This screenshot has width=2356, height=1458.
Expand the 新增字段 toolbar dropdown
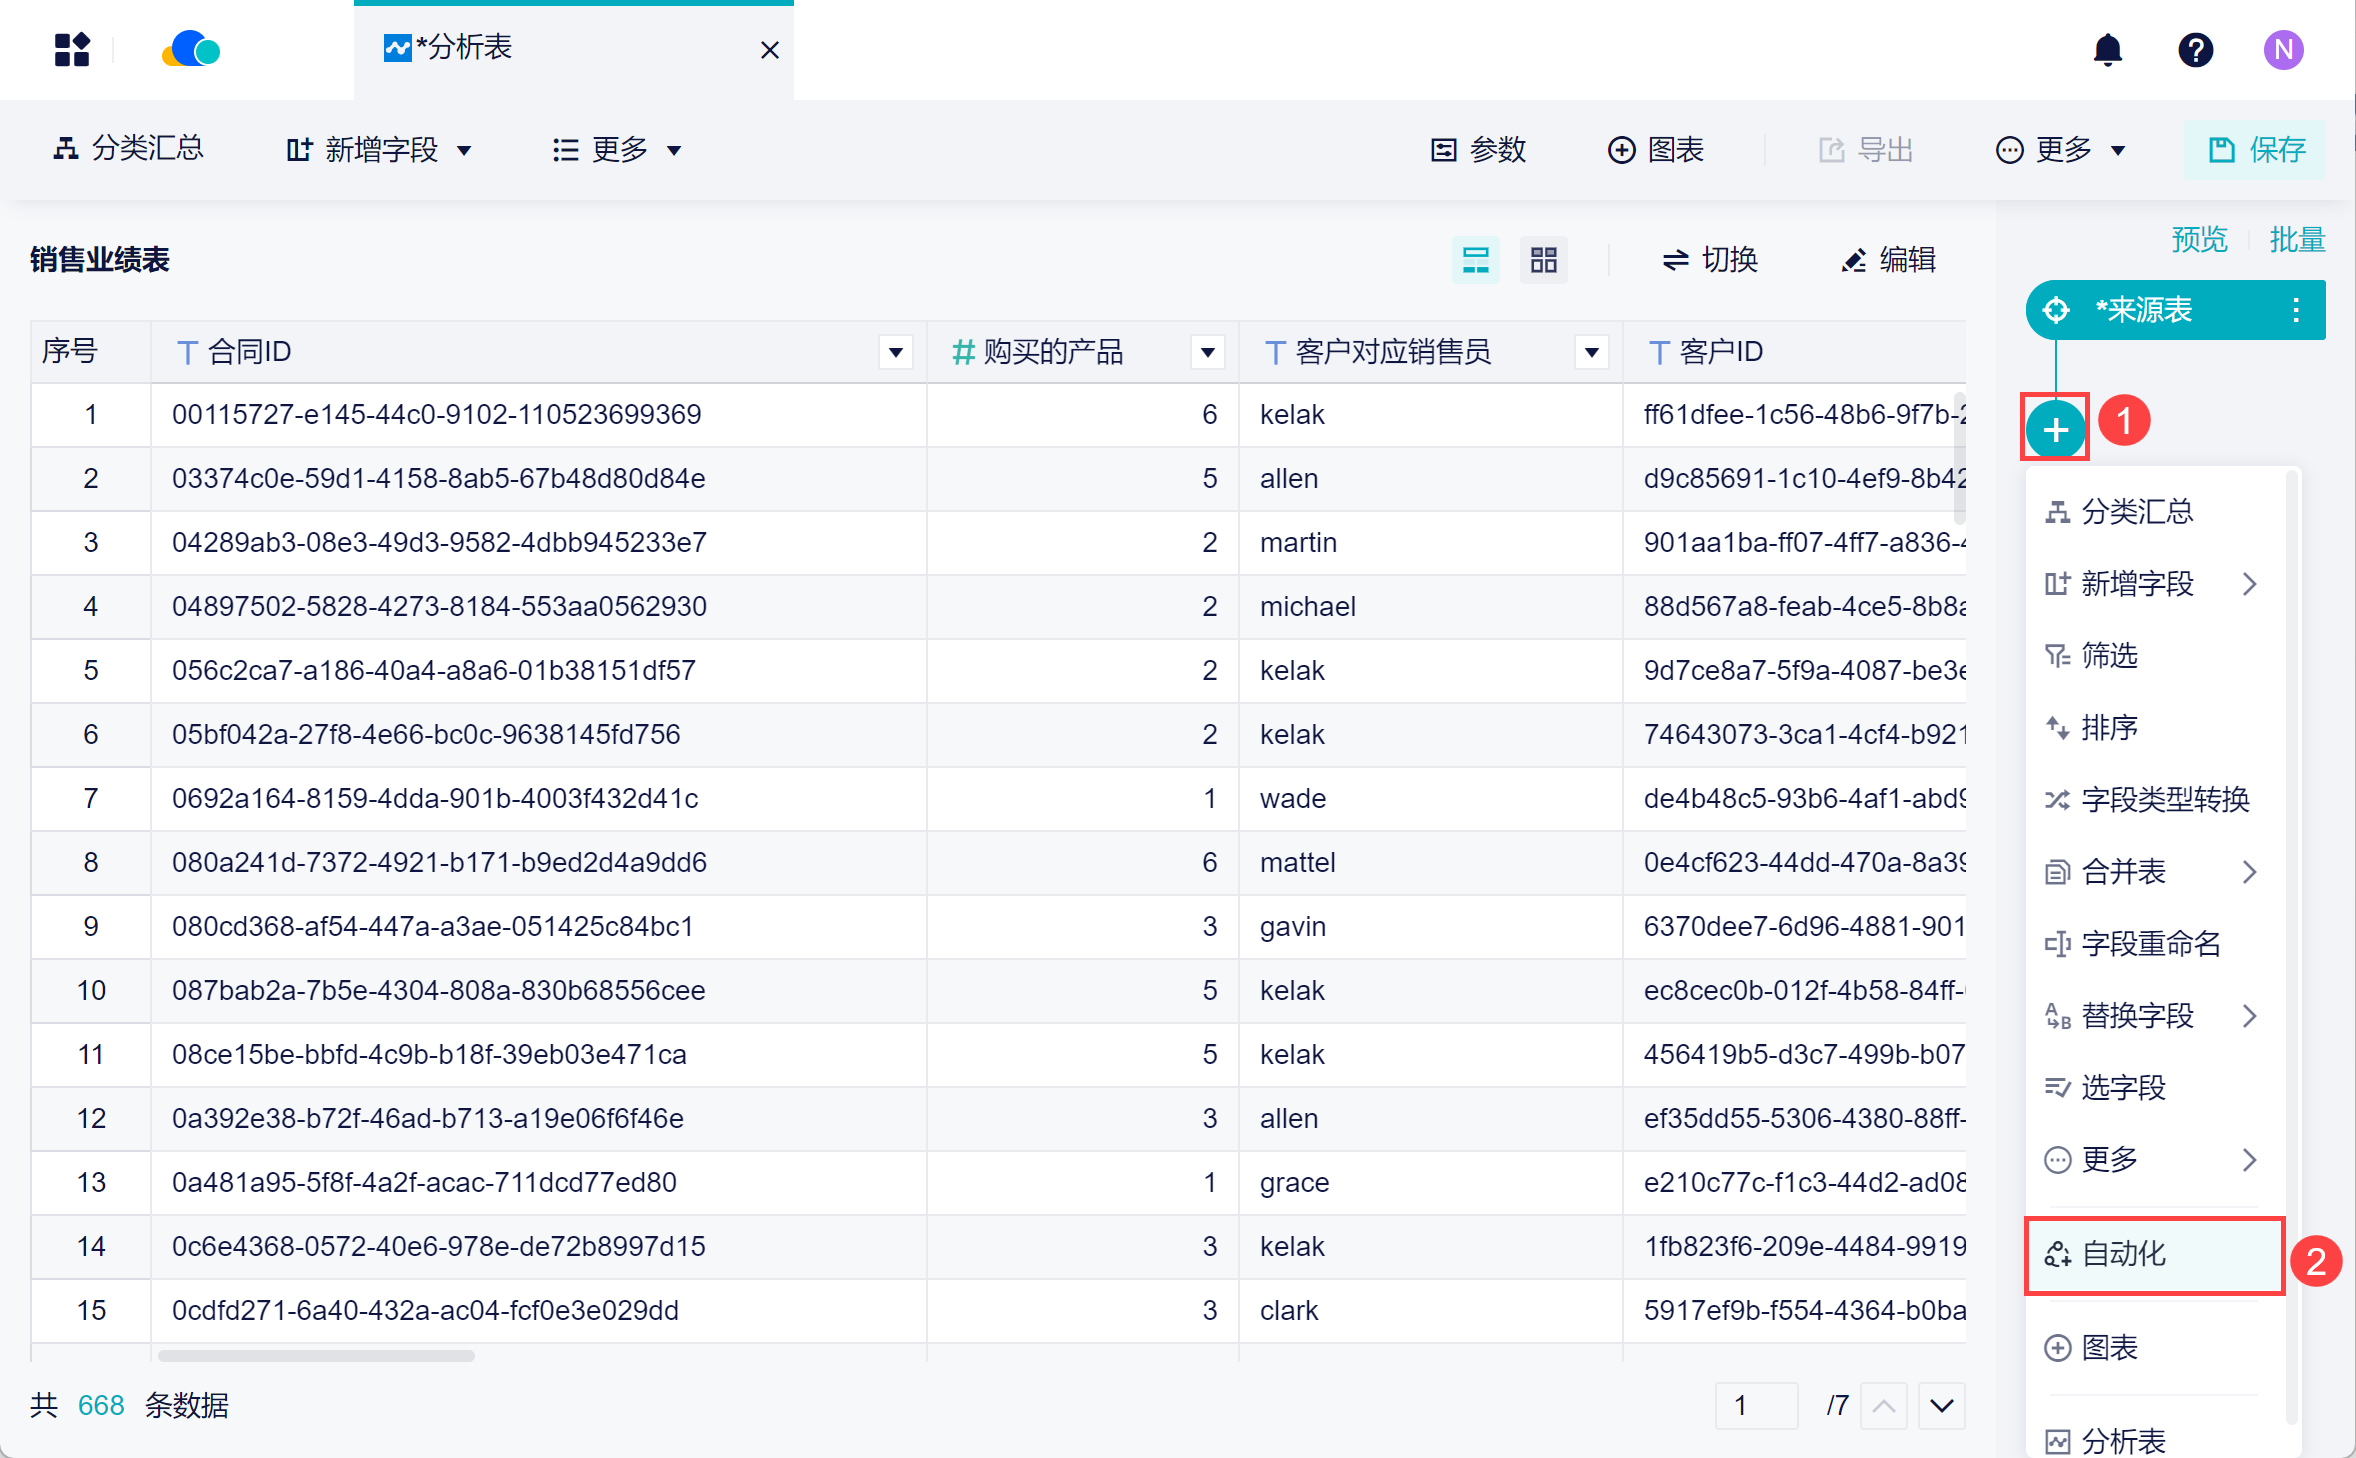pyautogui.click(x=380, y=150)
